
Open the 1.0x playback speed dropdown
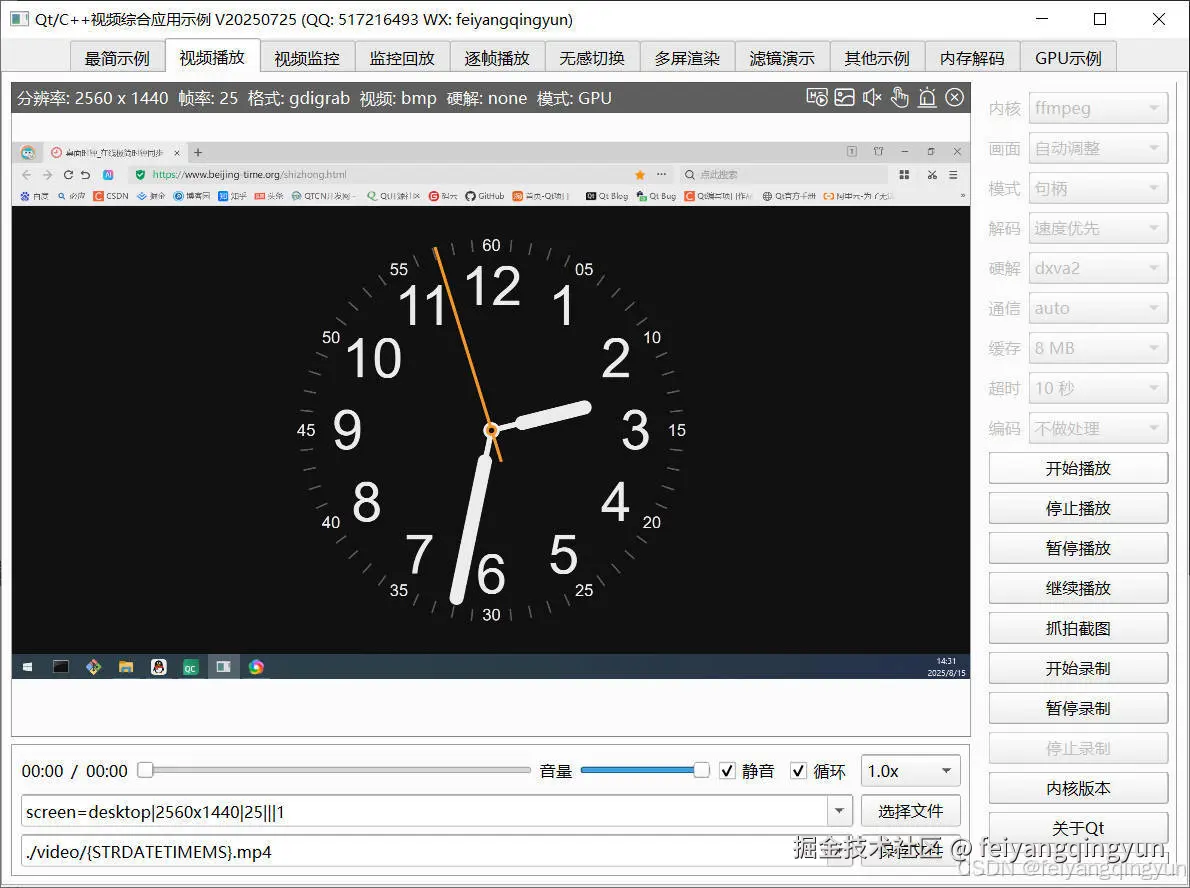click(909, 770)
